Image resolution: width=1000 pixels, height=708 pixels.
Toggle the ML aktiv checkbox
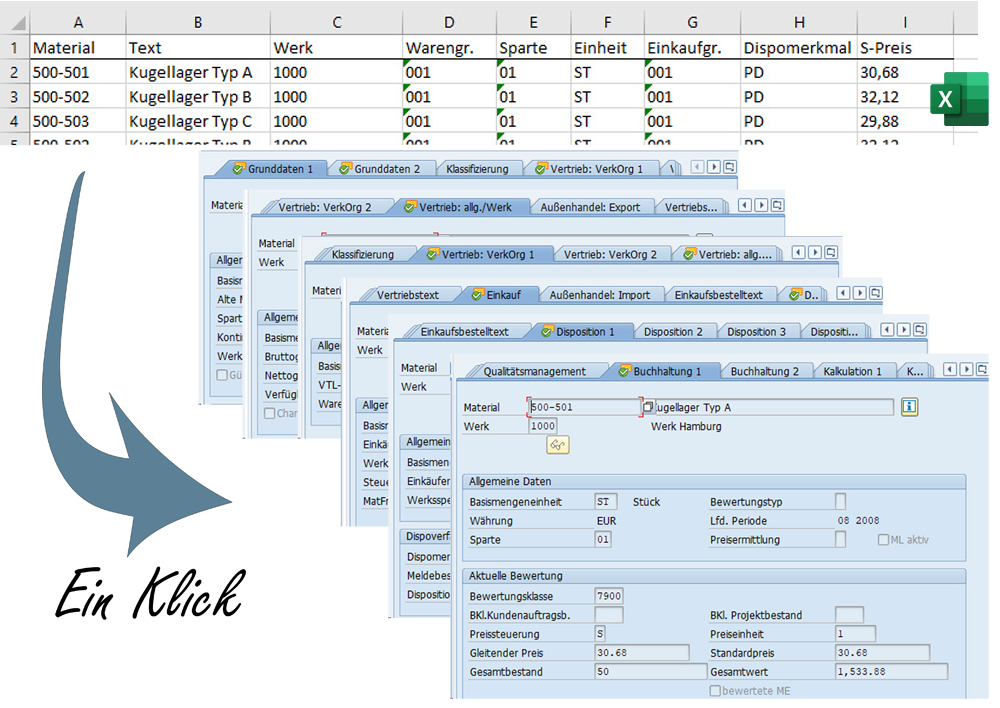tap(883, 540)
